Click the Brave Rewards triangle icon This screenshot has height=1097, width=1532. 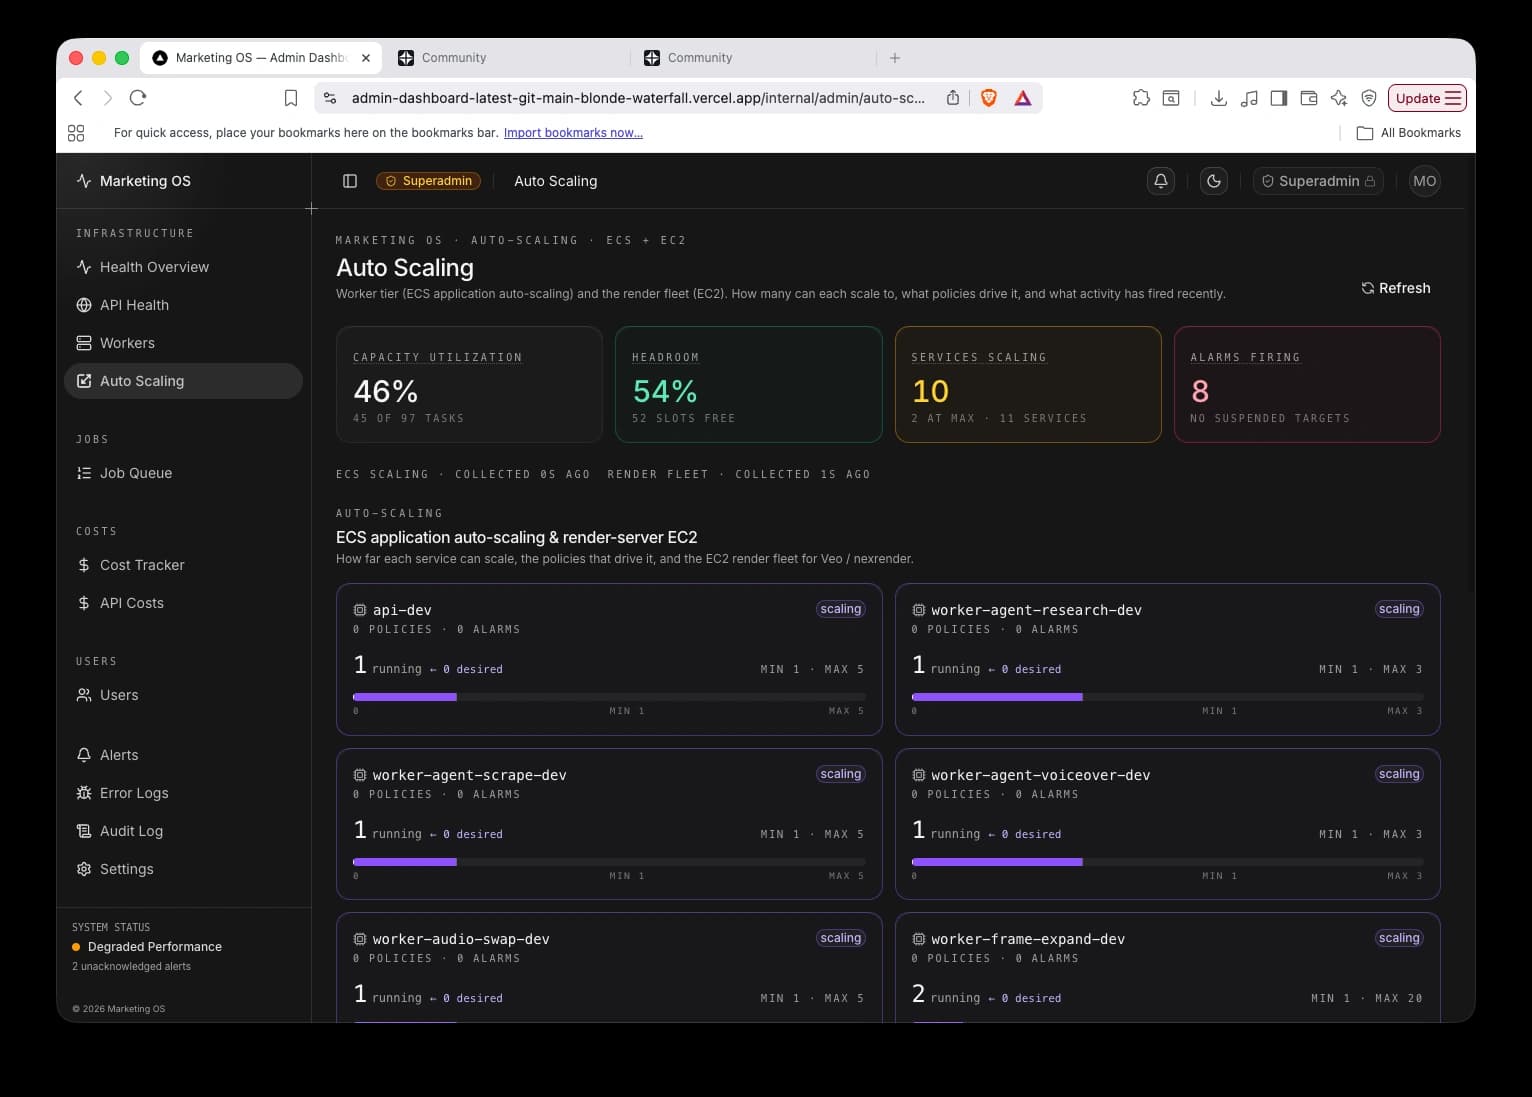pos(1023,98)
